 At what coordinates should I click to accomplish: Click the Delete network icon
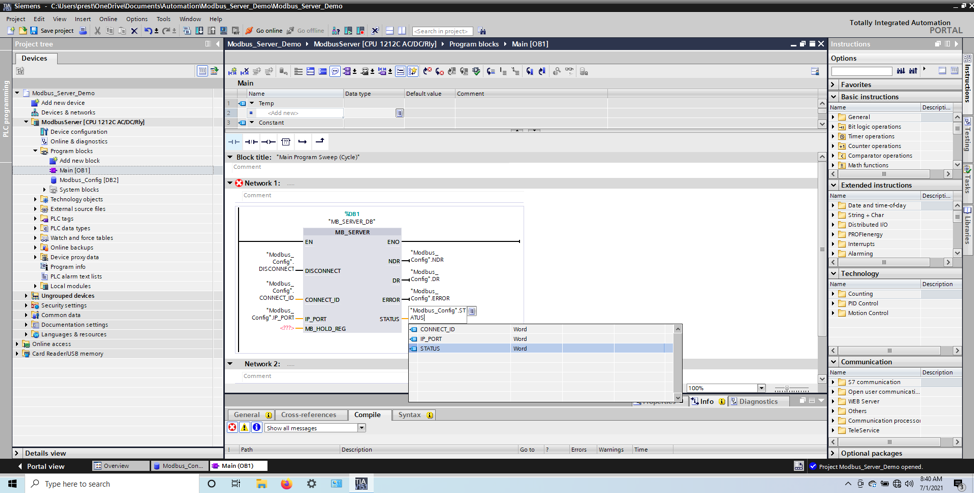click(x=245, y=71)
